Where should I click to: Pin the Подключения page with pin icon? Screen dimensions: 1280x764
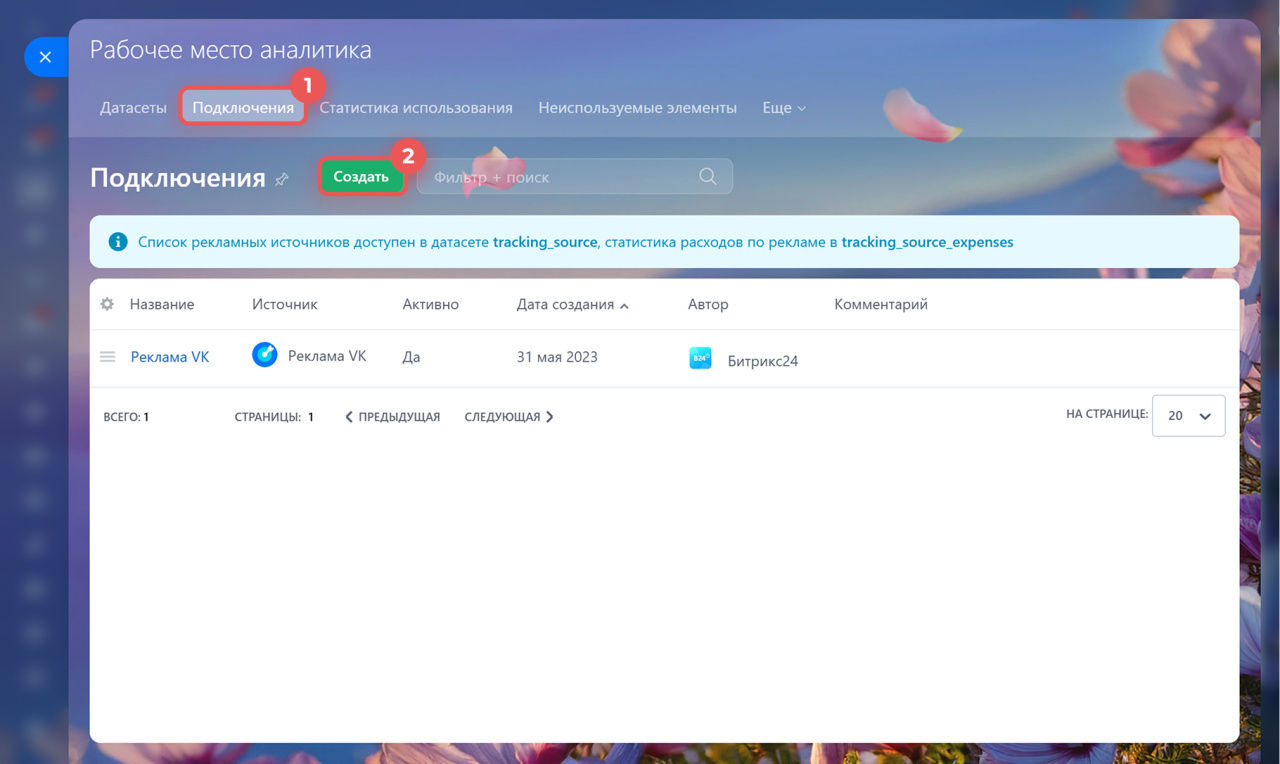click(x=282, y=179)
